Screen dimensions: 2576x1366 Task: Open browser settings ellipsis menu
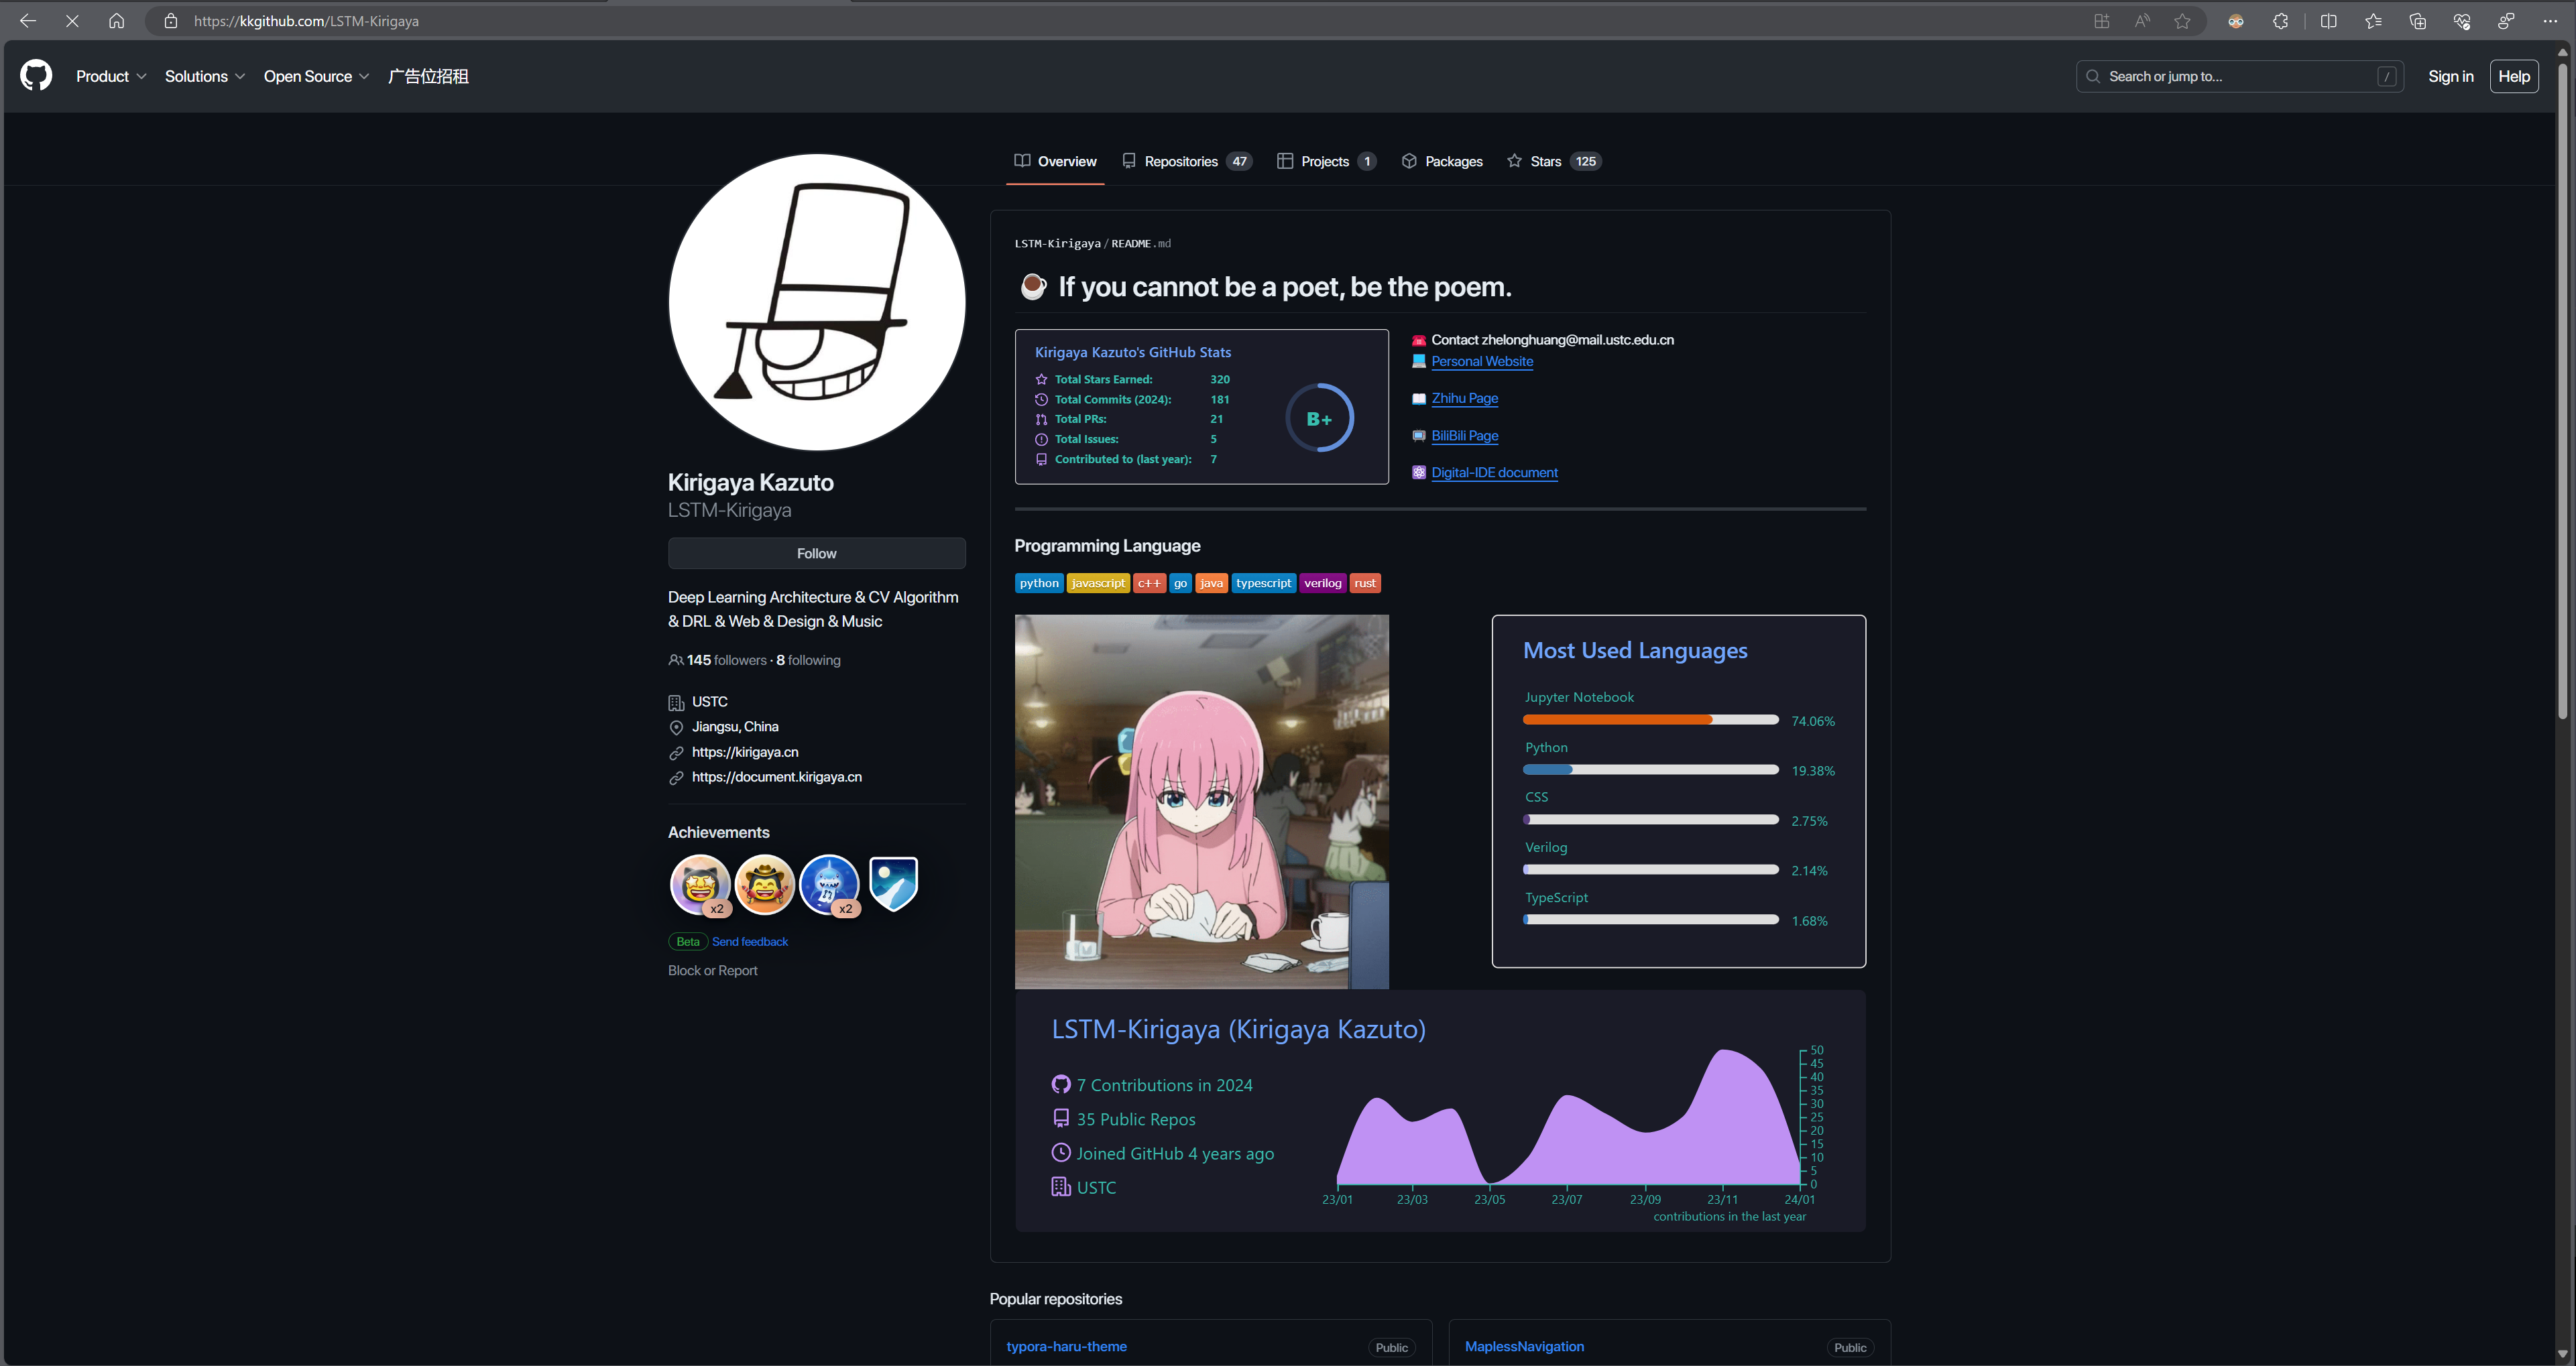pyautogui.click(x=2549, y=21)
